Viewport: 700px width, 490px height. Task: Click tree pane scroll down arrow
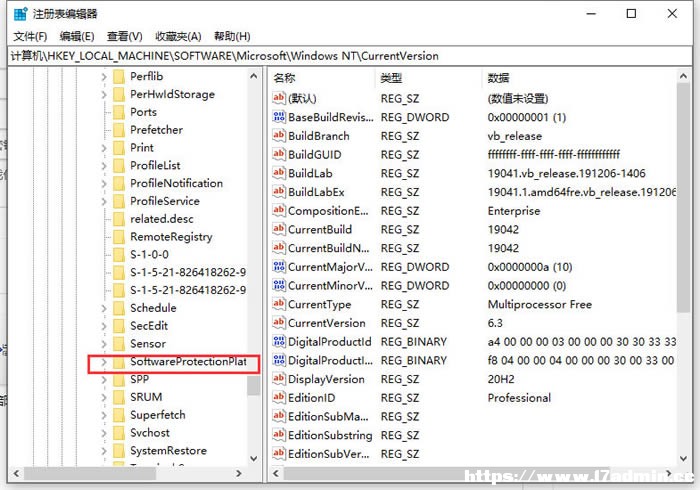tap(254, 458)
